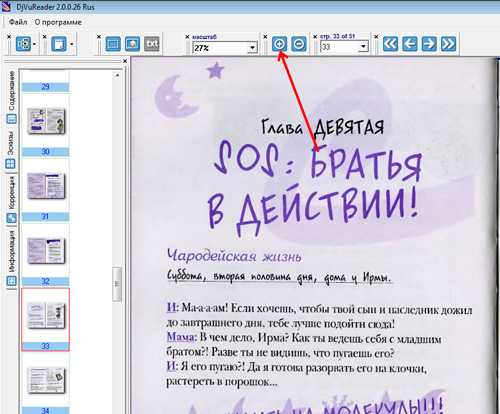Viewport: 500px width, 414px height.
Task: Open the scale 27% dropdown
Action: pos(252,48)
